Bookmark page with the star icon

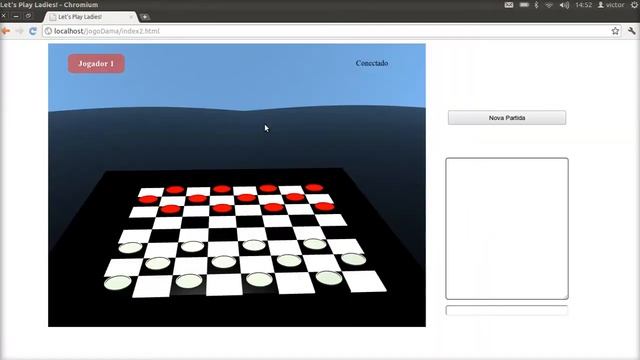point(615,31)
